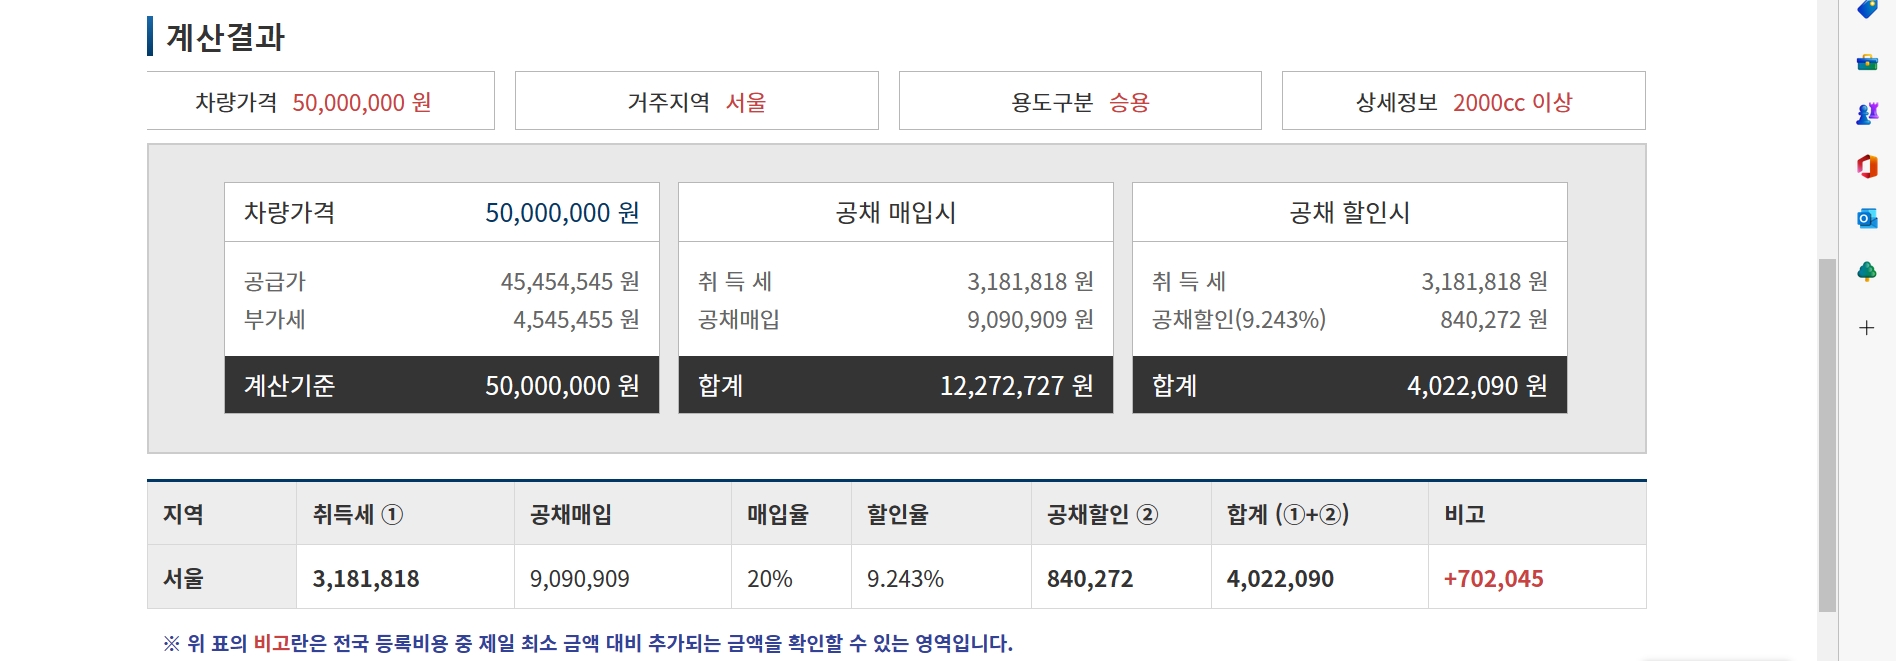Click the 공급가 value 45,454,545 원
Viewport: 1896px width, 661px height.
(x=570, y=282)
